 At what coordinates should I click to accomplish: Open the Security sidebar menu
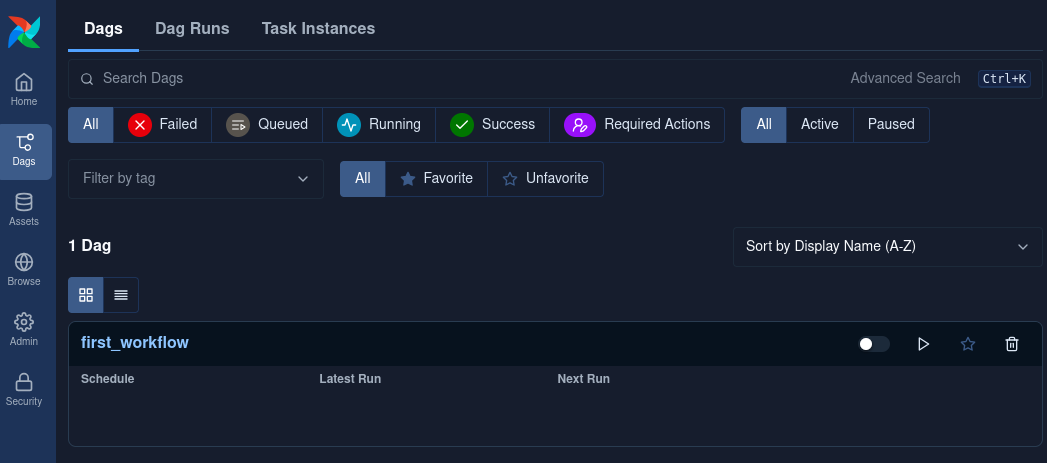[24, 391]
